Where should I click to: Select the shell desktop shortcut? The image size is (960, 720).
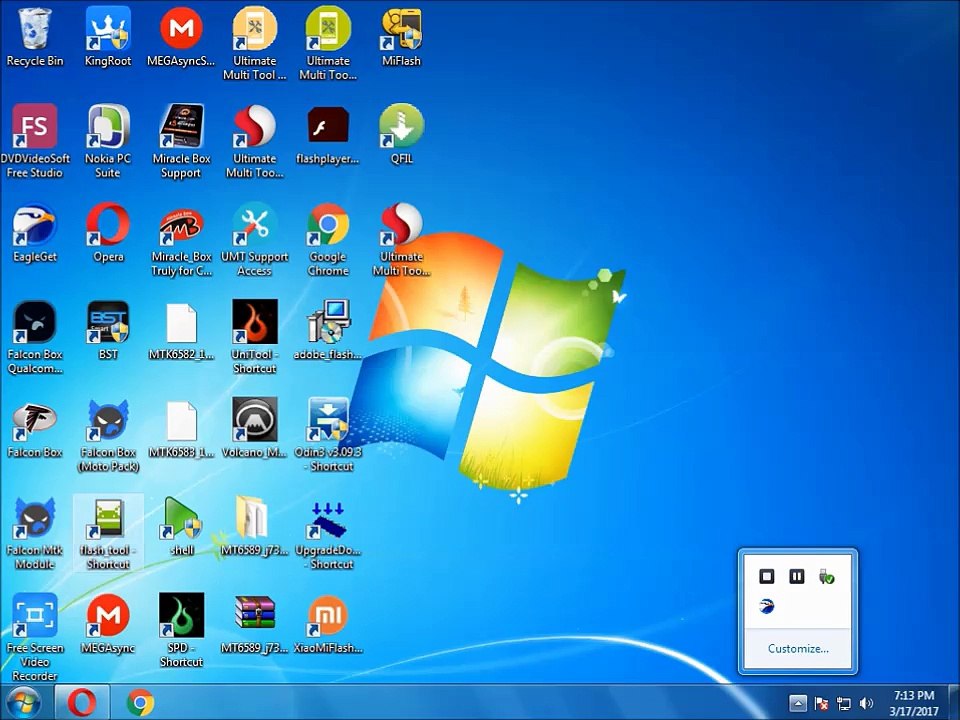coord(181,527)
